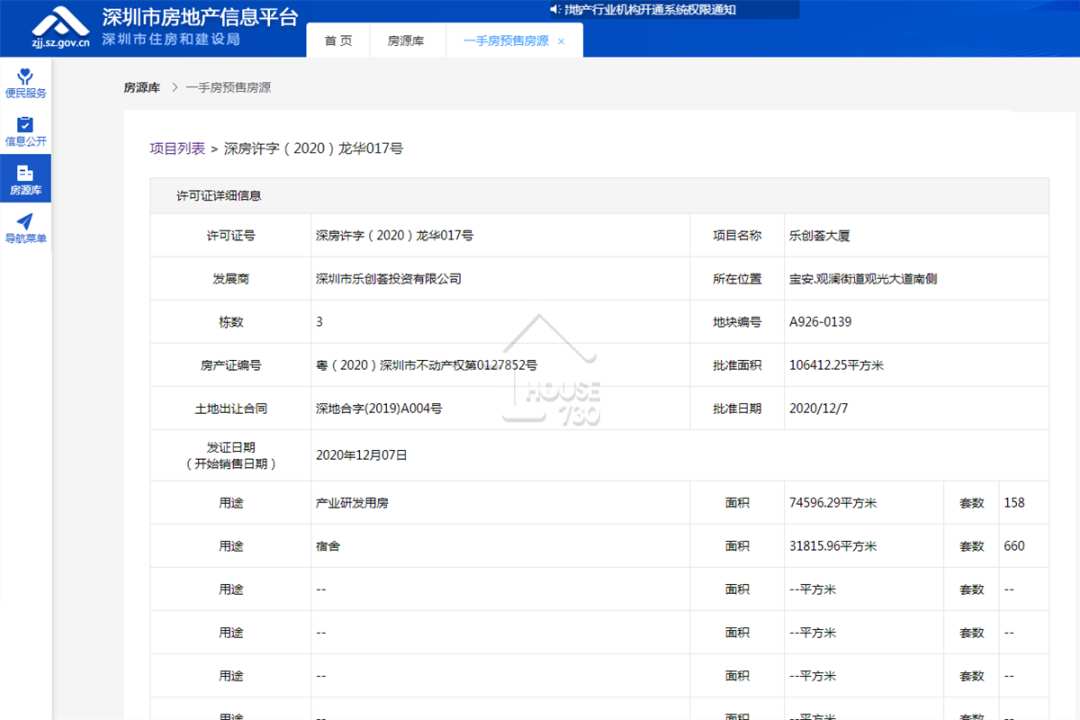The image size is (1080, 720).
Task: Click the 批准面积 label cell
Action: pyautogui.click(x=737, y=365)
